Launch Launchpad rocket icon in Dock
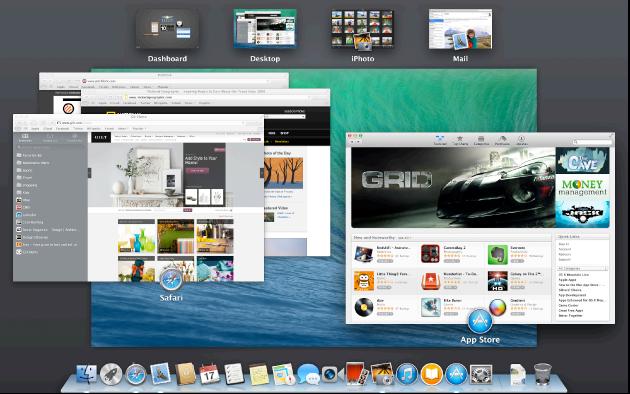Viewport: 630px width, 394px height. click(111, 374)
